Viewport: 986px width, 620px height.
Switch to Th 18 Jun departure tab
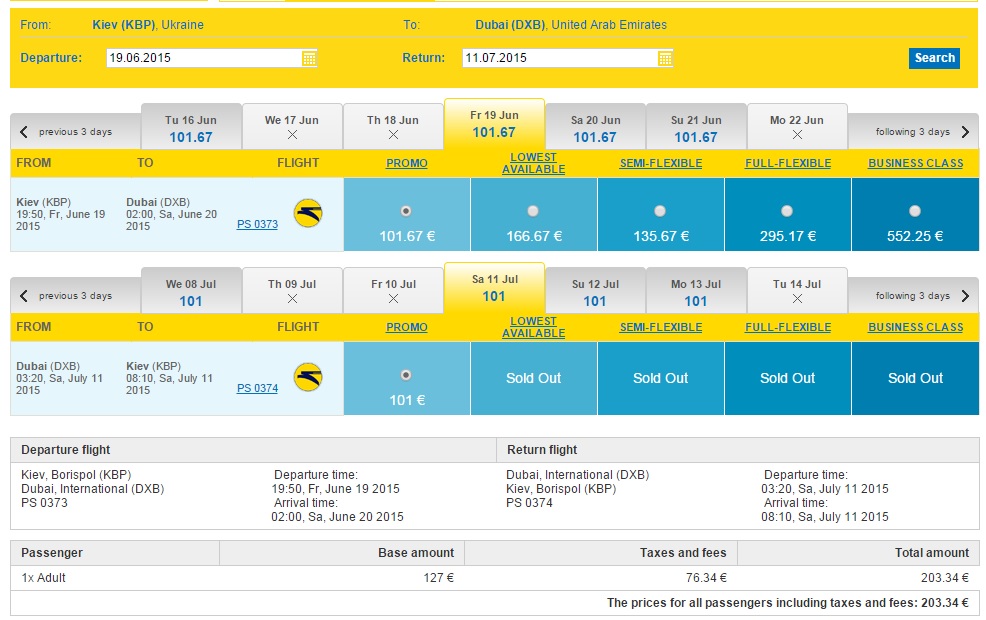coord(393,128)
